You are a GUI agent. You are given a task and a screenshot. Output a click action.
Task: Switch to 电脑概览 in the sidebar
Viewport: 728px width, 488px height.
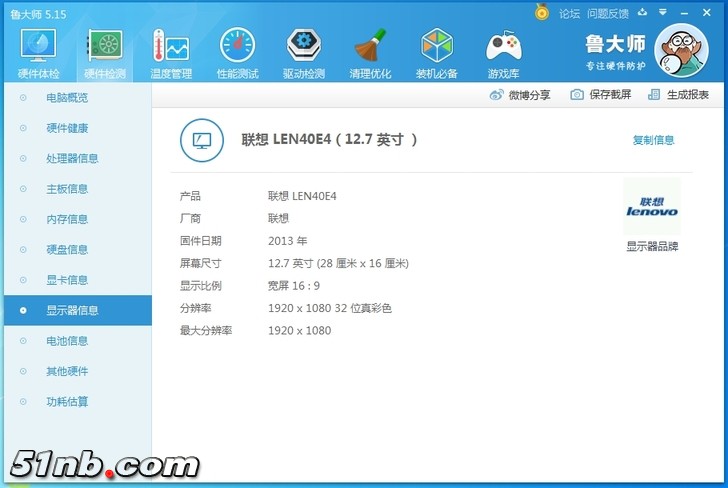[x=67, y=98]
